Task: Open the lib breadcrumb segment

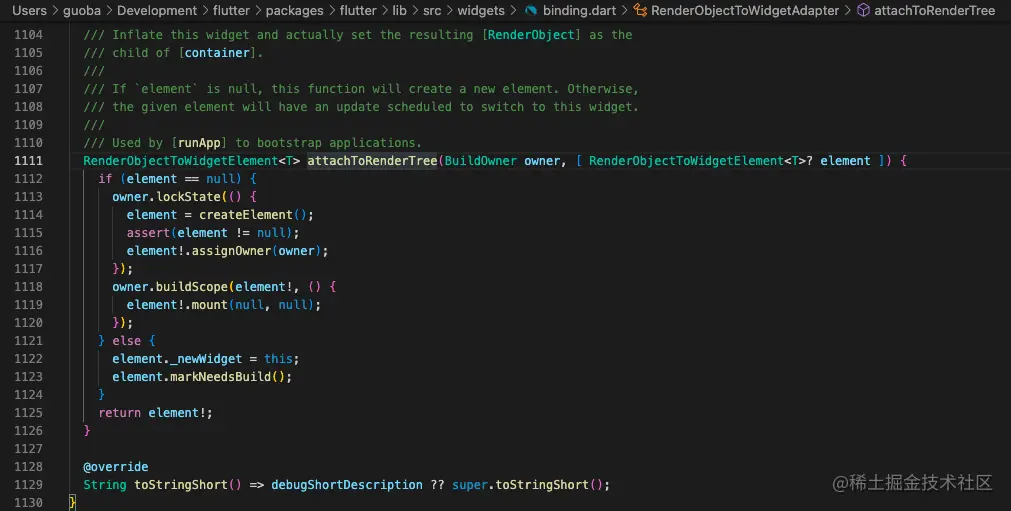Action: pos(399,10)
